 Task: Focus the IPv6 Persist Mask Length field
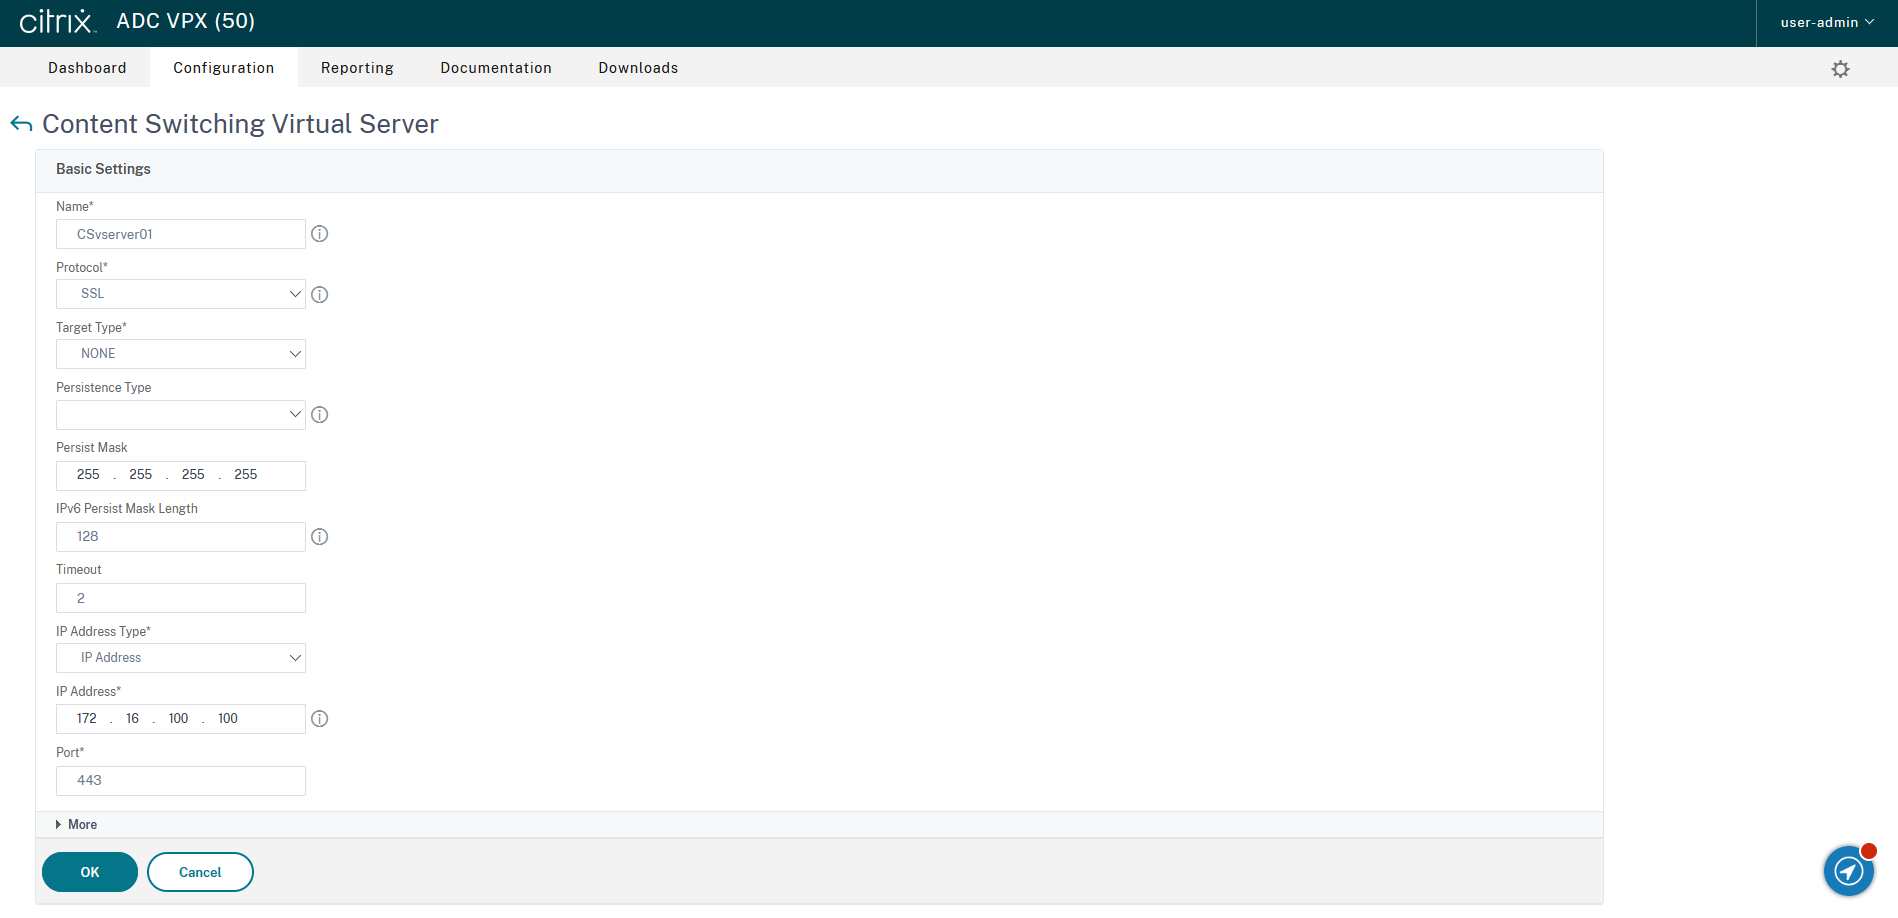pyautogui.click(x=181, y=537)
